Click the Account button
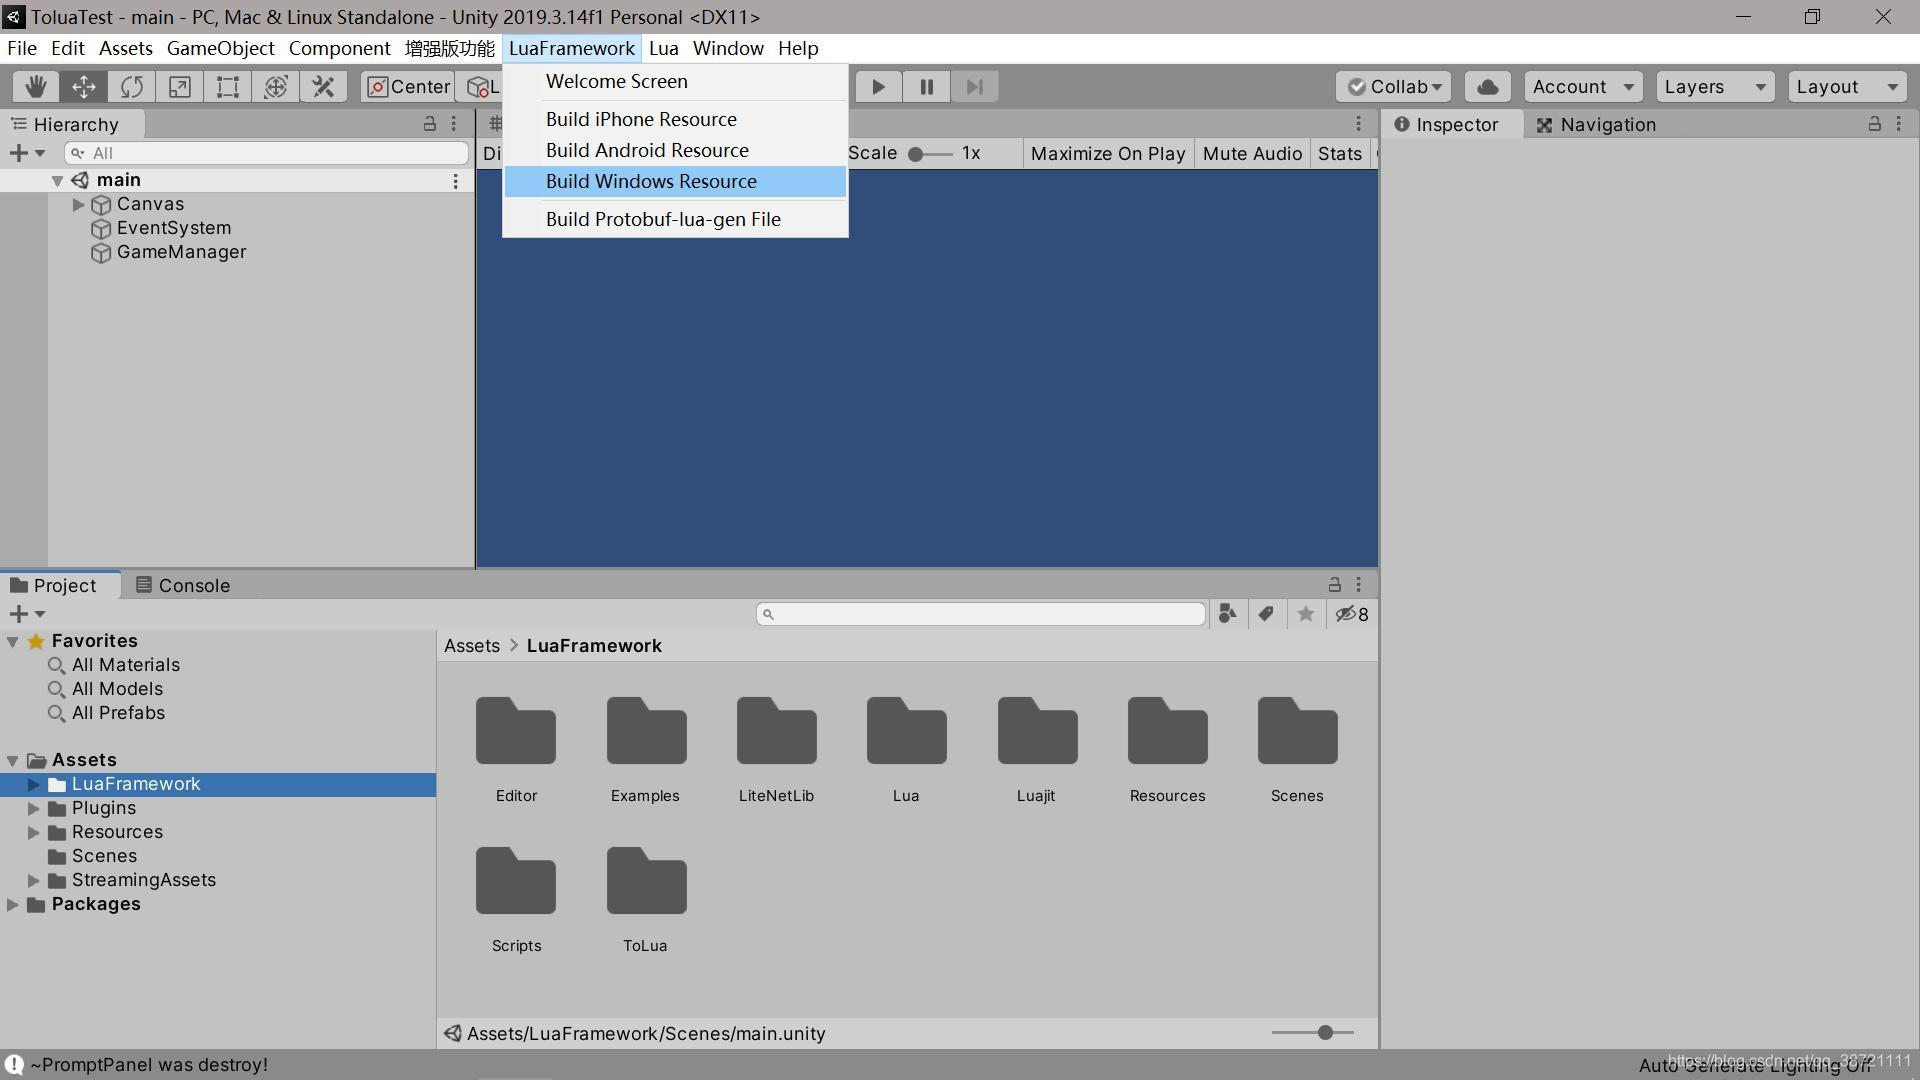1920x1080 pixels. pyautogui.click(x=1582, y=86)
